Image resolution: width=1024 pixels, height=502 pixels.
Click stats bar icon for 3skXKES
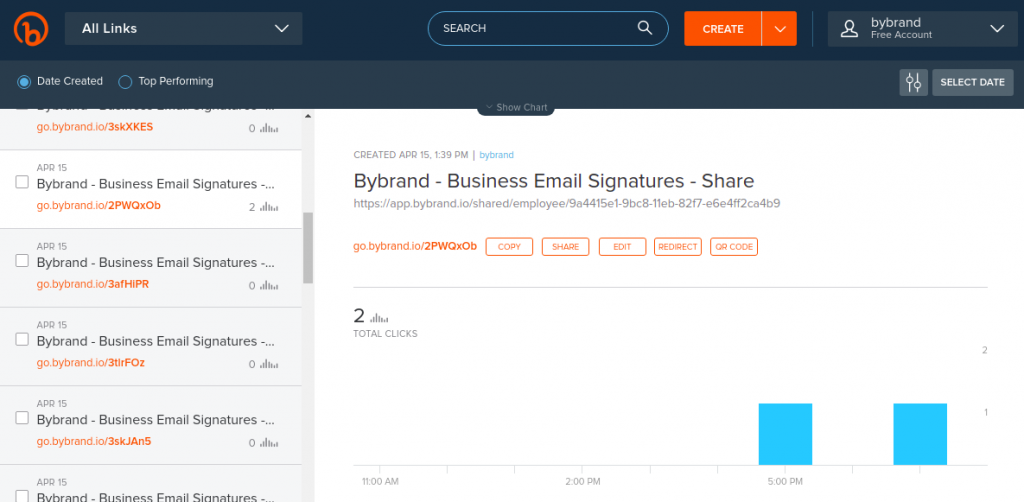(x=269, y=129)
